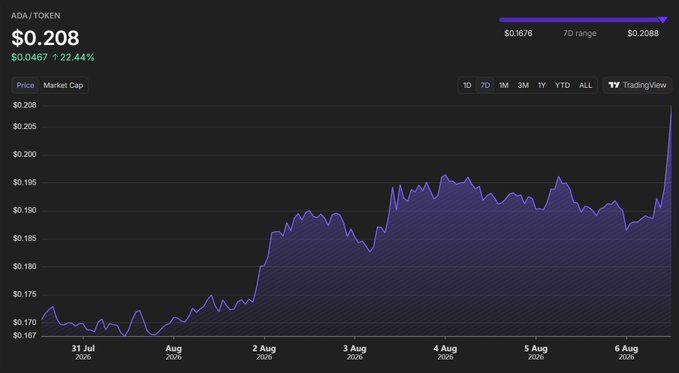Click the $0.167 y-axis label
This screenshot has width=679, height=373.
25,336
